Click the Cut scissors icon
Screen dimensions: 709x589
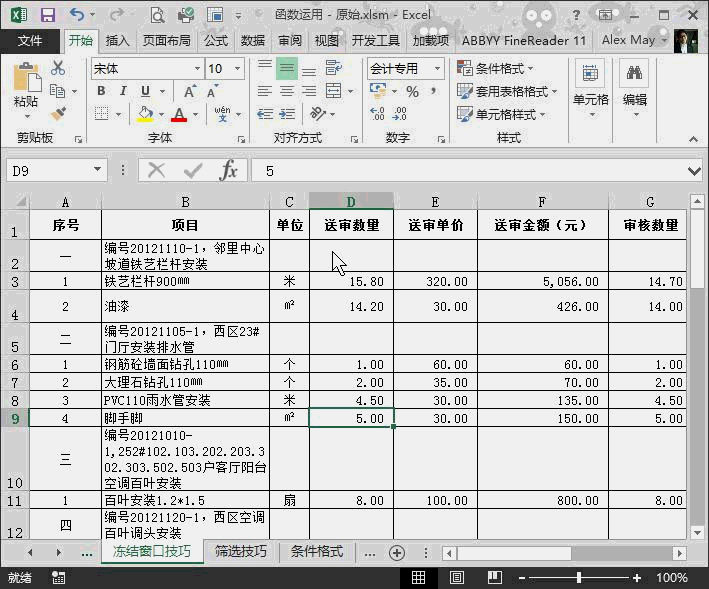tap(58, 68)
